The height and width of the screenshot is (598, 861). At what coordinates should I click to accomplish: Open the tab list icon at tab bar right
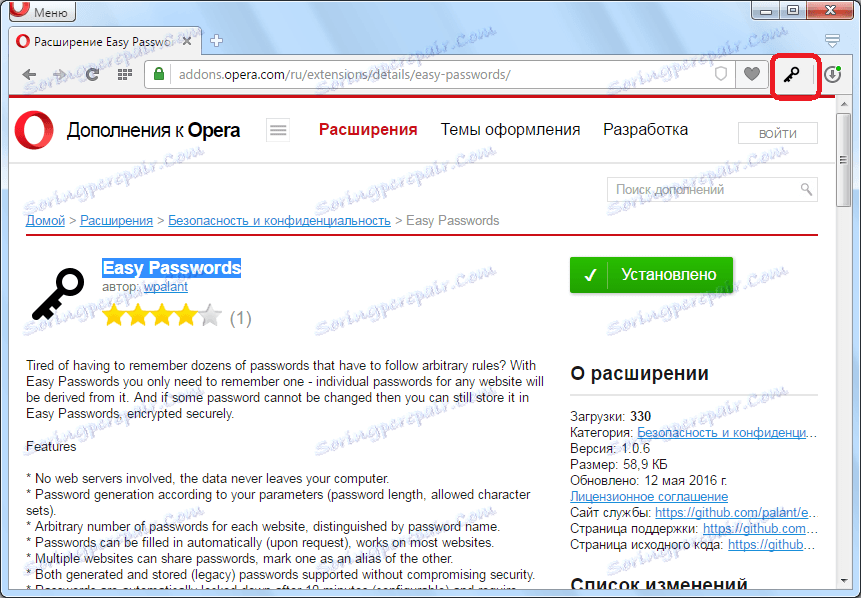(x=832, y=38)
